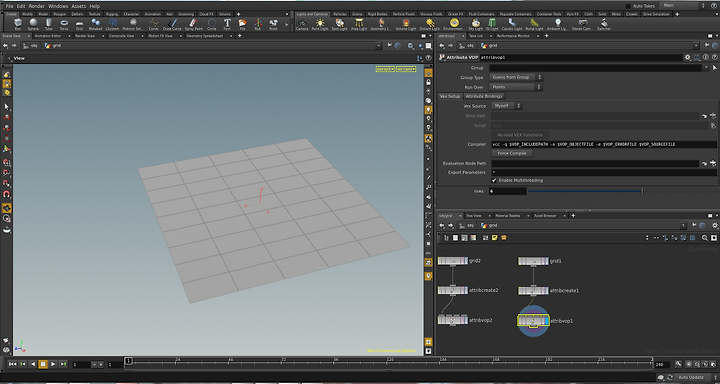Screen dimensions: 720x384
Task: Toggle the viewport lock icon
Action: pyautogui.click(x=428, y=82)
